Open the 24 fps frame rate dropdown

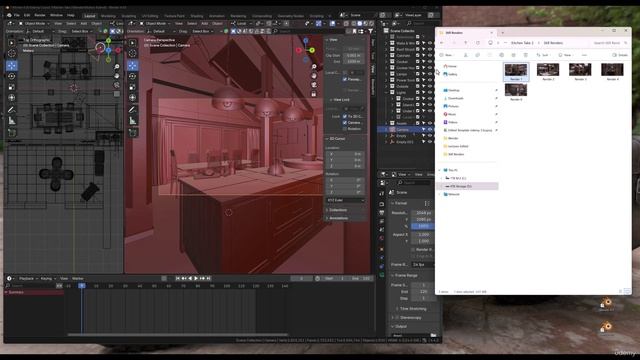(x=422, y=264)
